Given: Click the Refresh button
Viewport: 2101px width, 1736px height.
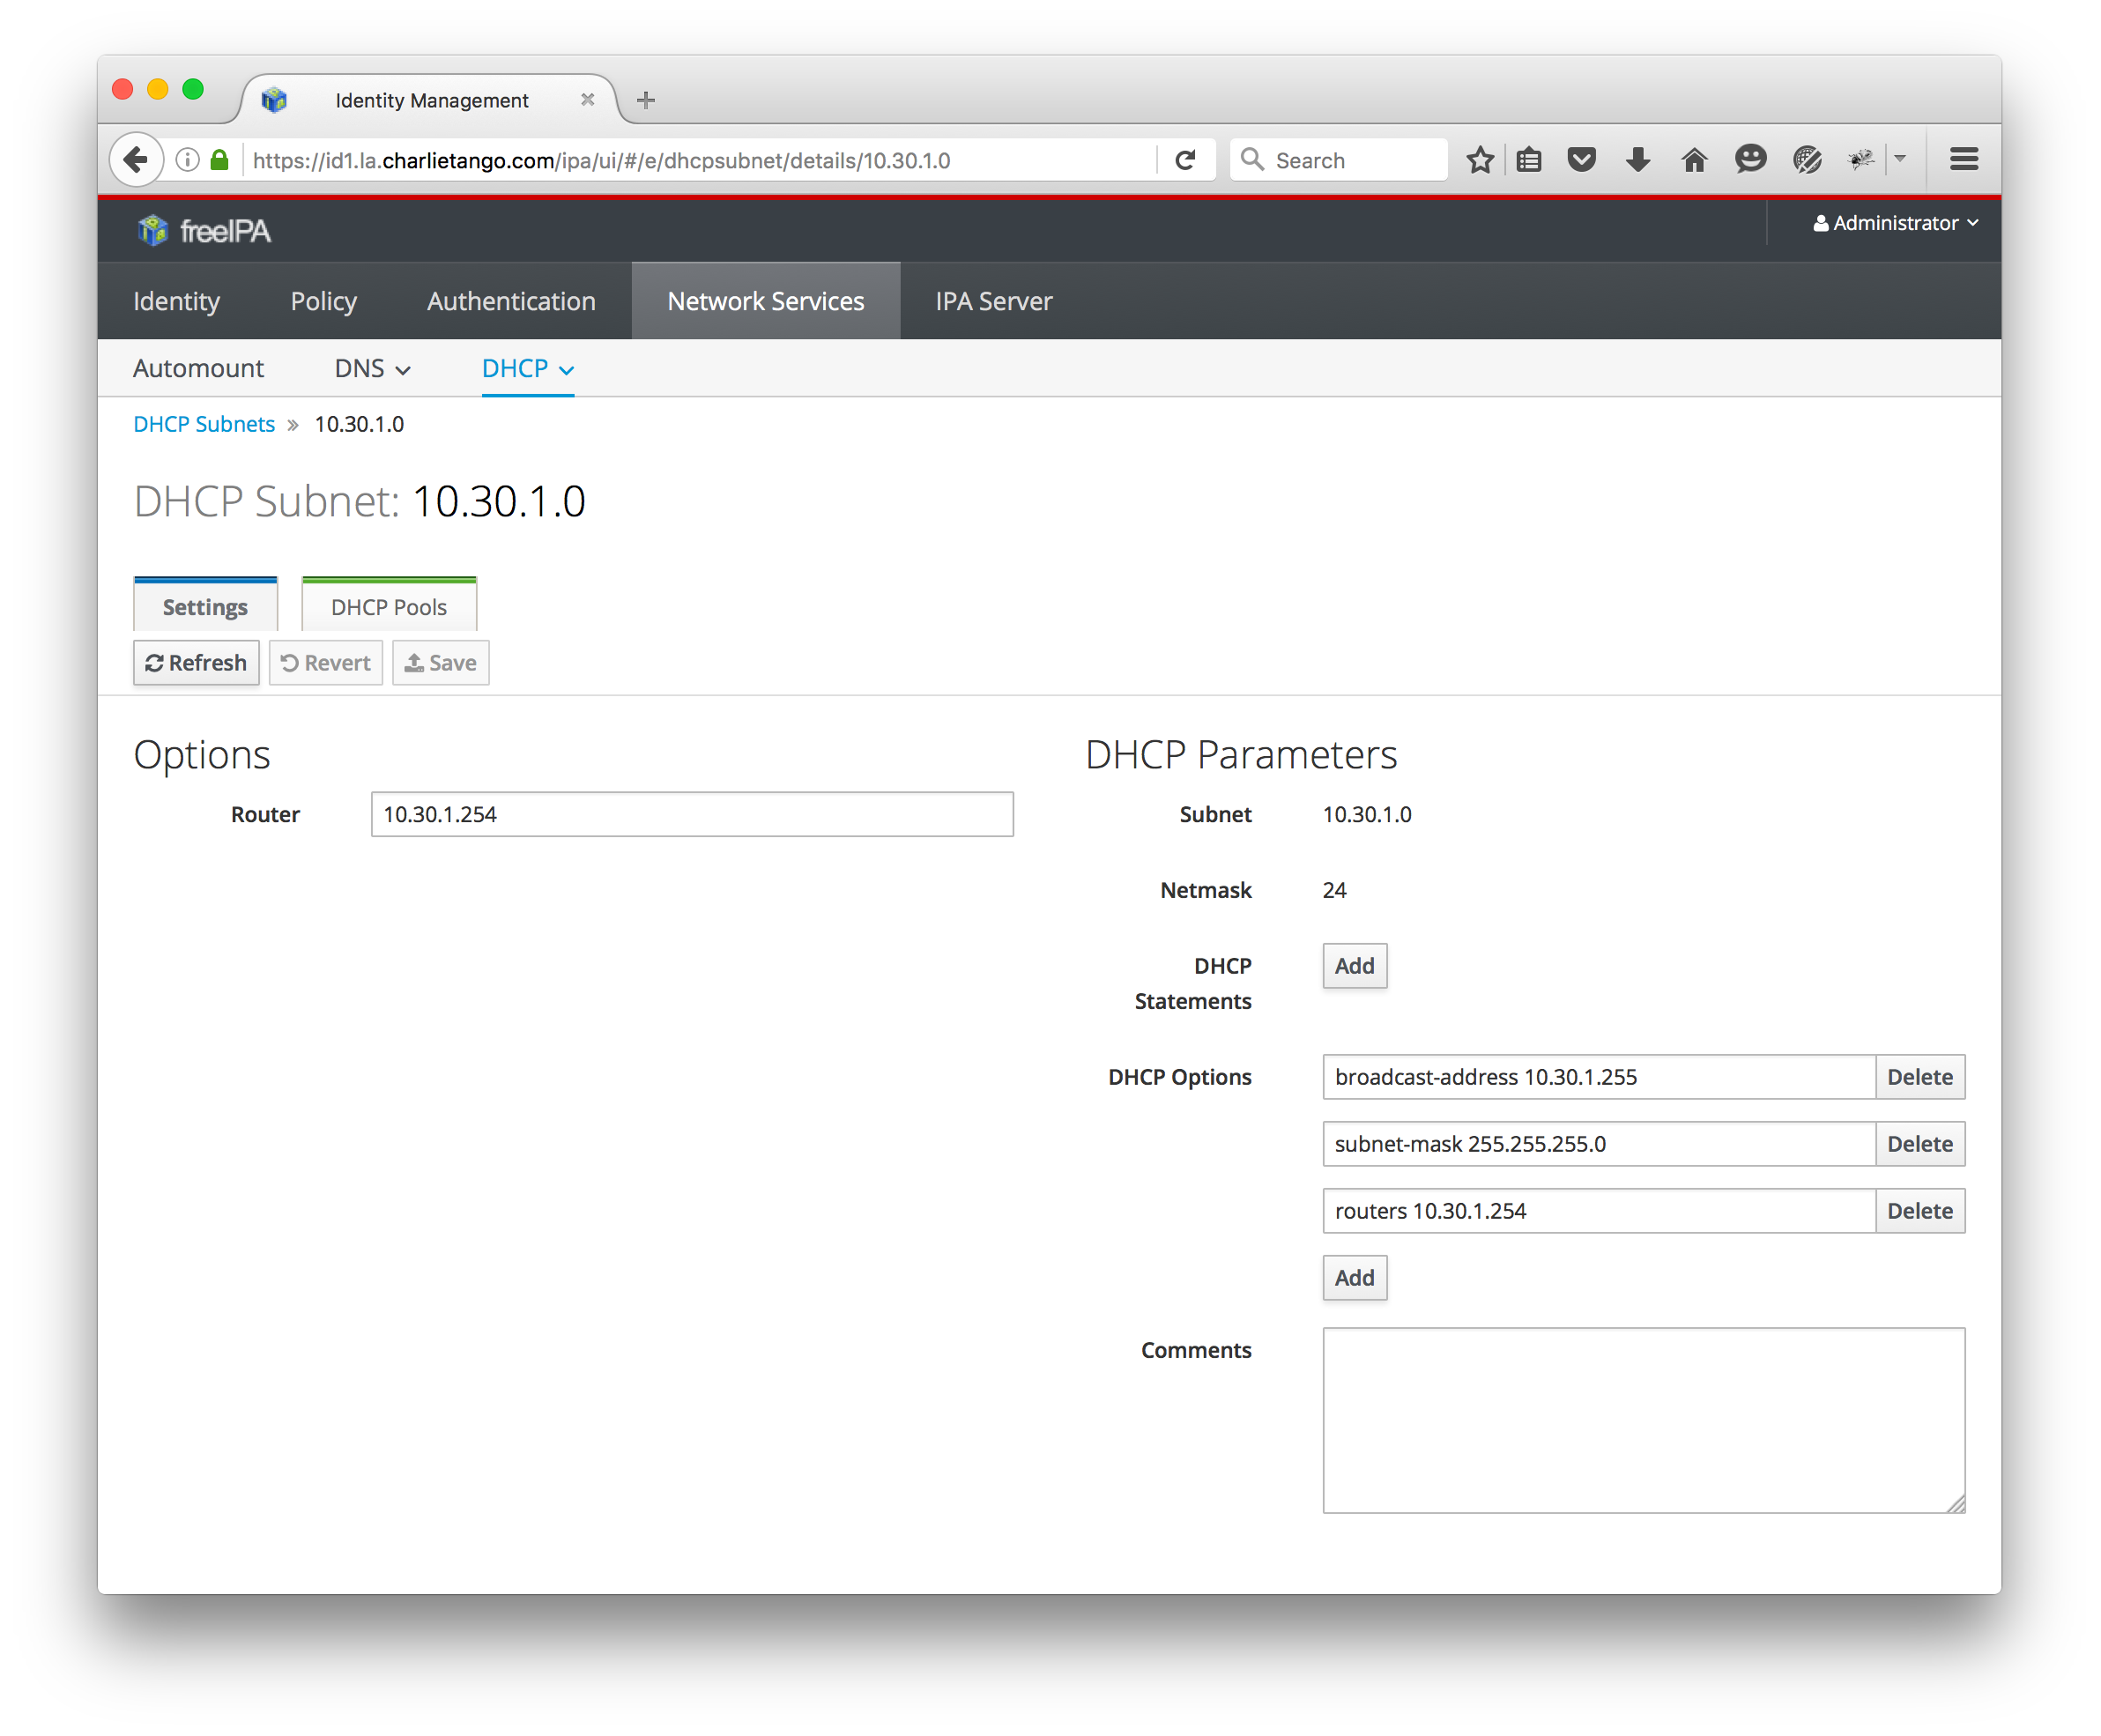Looking at the screenshot, I should tap(196, 663).
